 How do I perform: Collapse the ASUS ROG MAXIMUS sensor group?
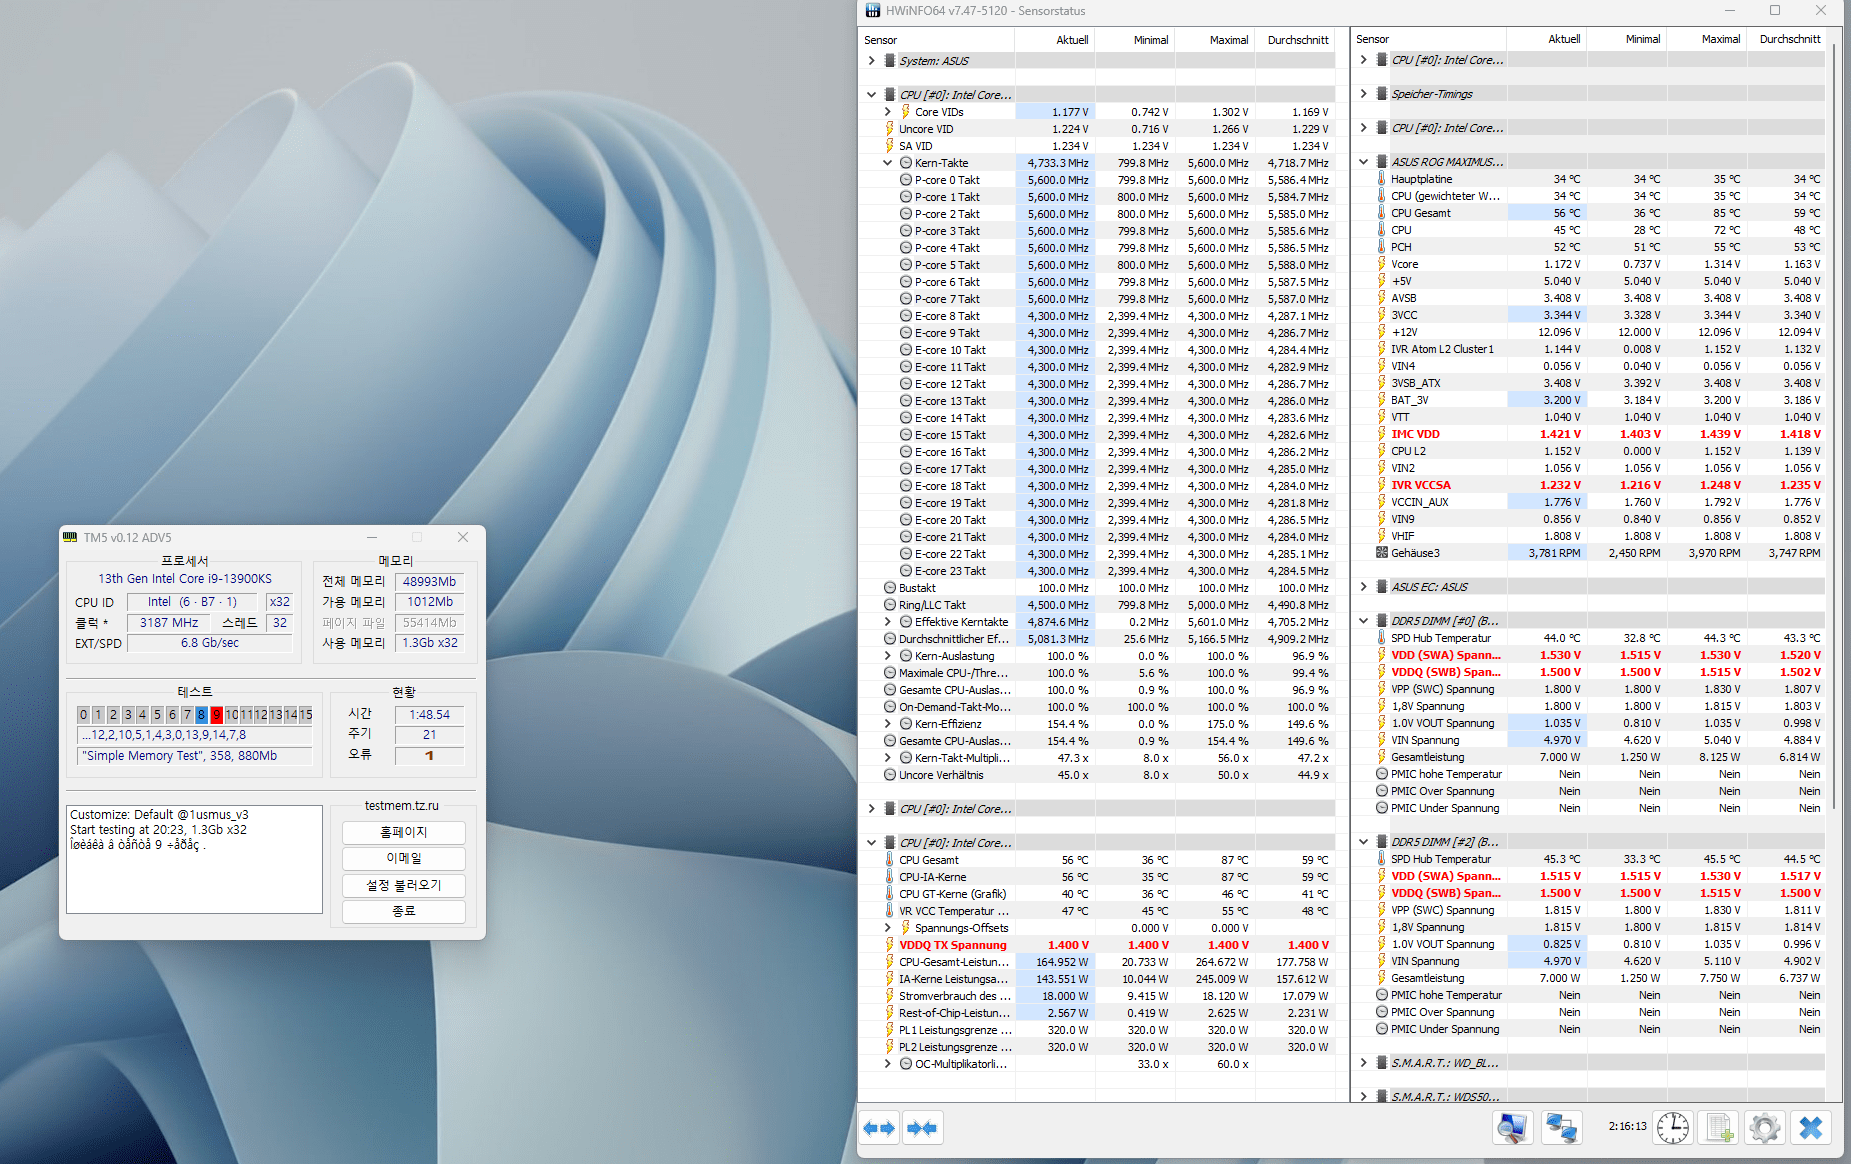click(x=1363, y=162)
